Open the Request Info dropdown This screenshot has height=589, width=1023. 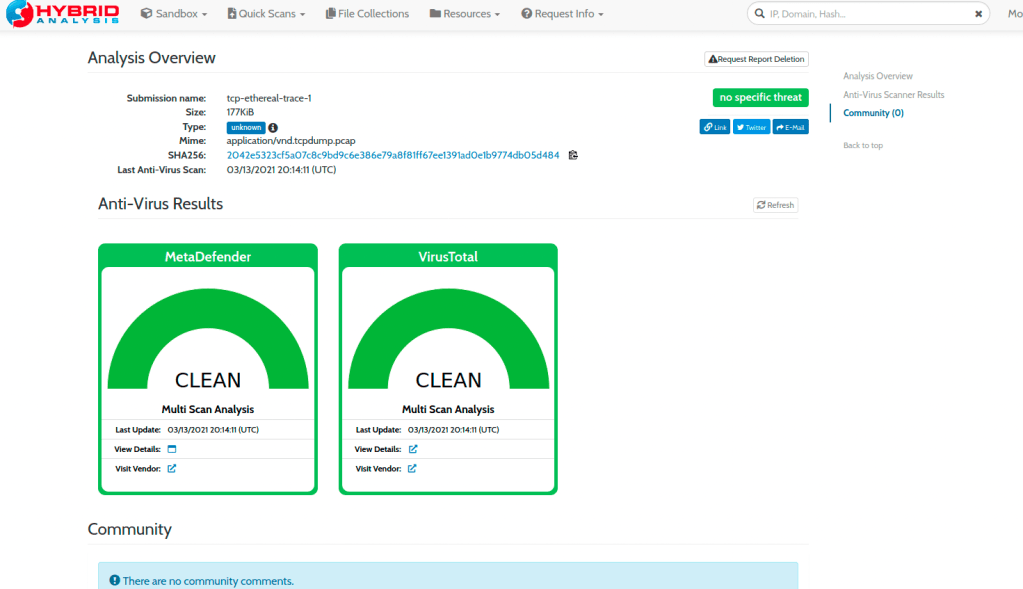click(x=563, y=14)
